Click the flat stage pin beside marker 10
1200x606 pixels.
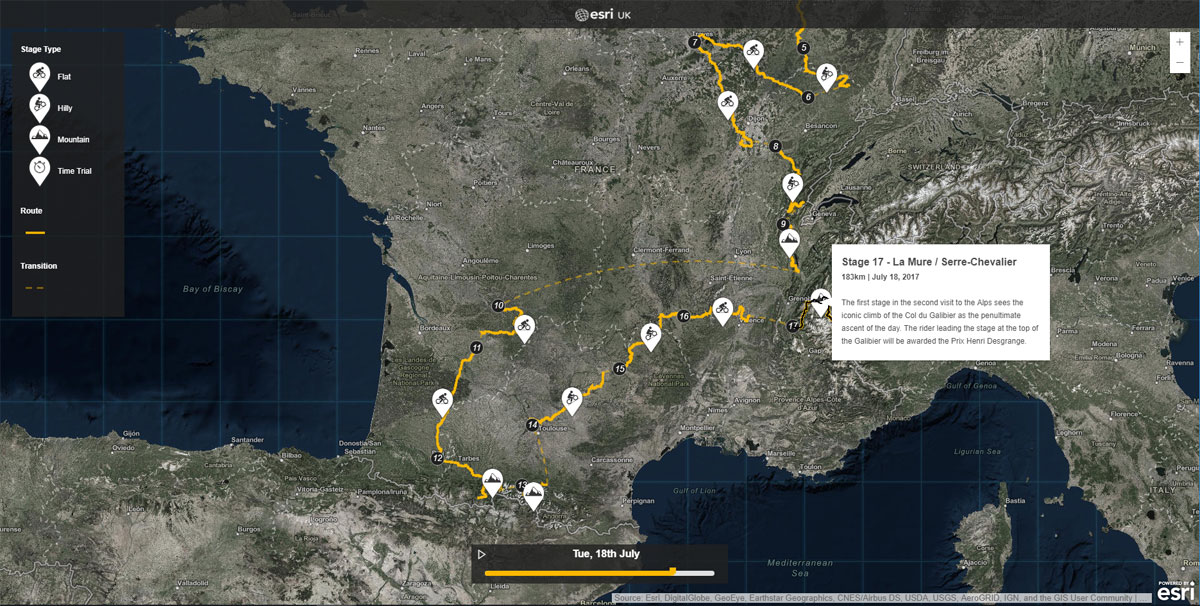pyautogui.click(x=523, y=325)
